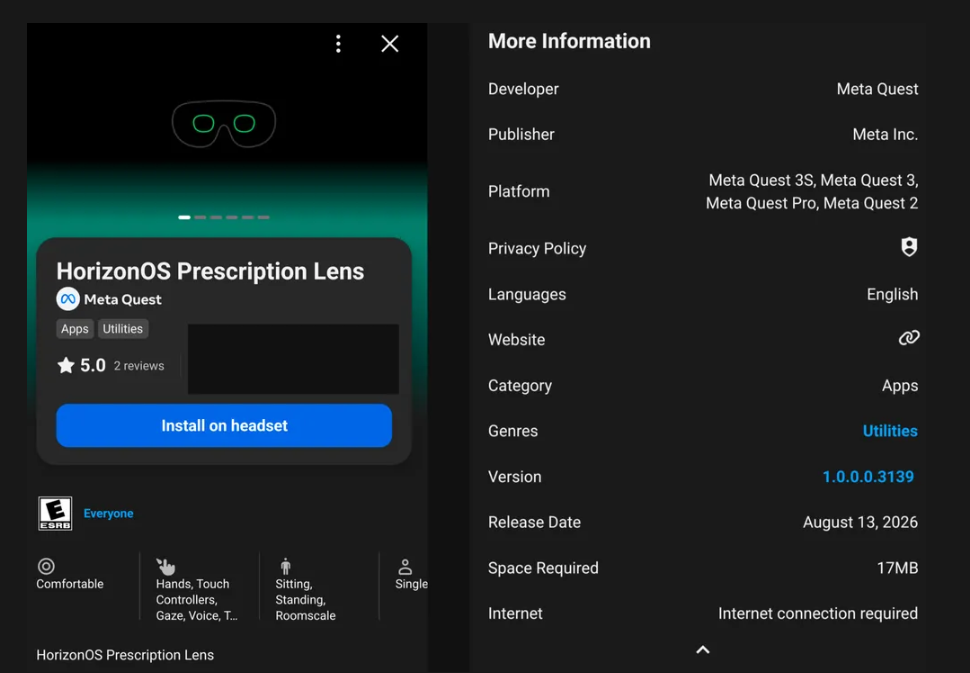Click the 5.0 rating value
The height and width of the screenshot is (673, 970).
pos(93,366)
